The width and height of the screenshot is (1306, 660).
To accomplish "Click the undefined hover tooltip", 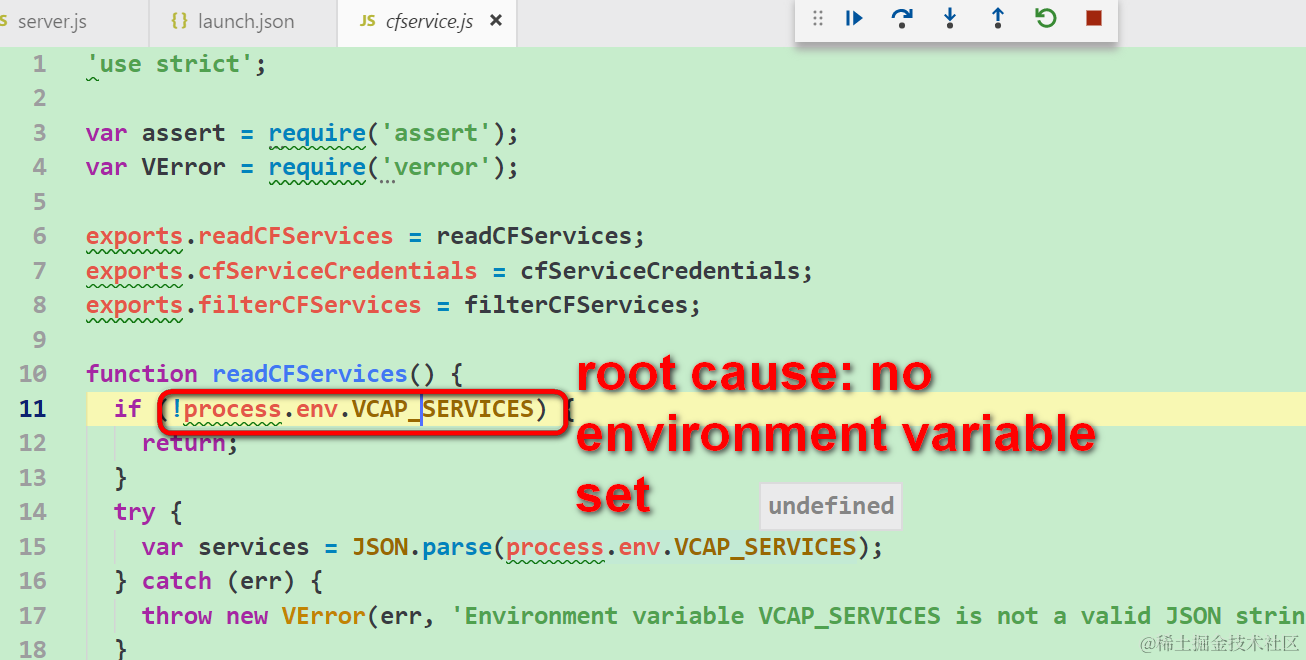I will pos(831,506).
